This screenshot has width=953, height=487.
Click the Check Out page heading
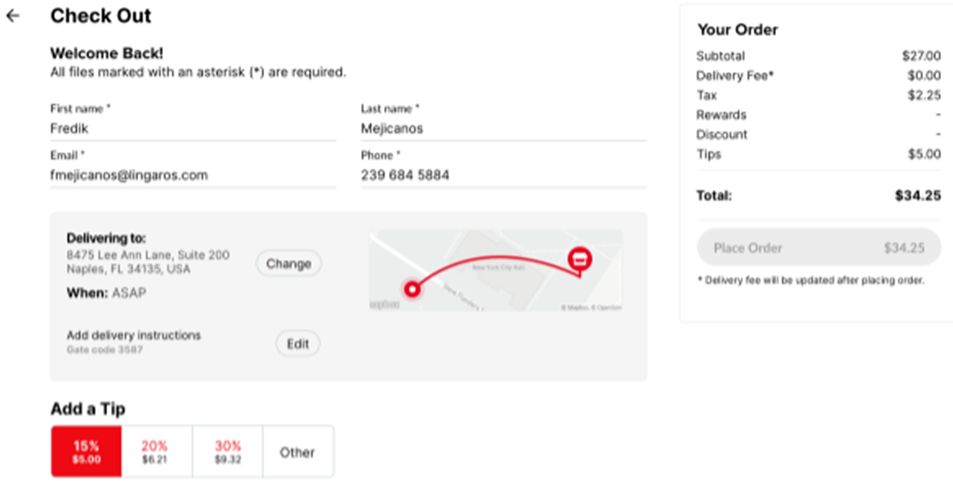click(x=101, y=16)
